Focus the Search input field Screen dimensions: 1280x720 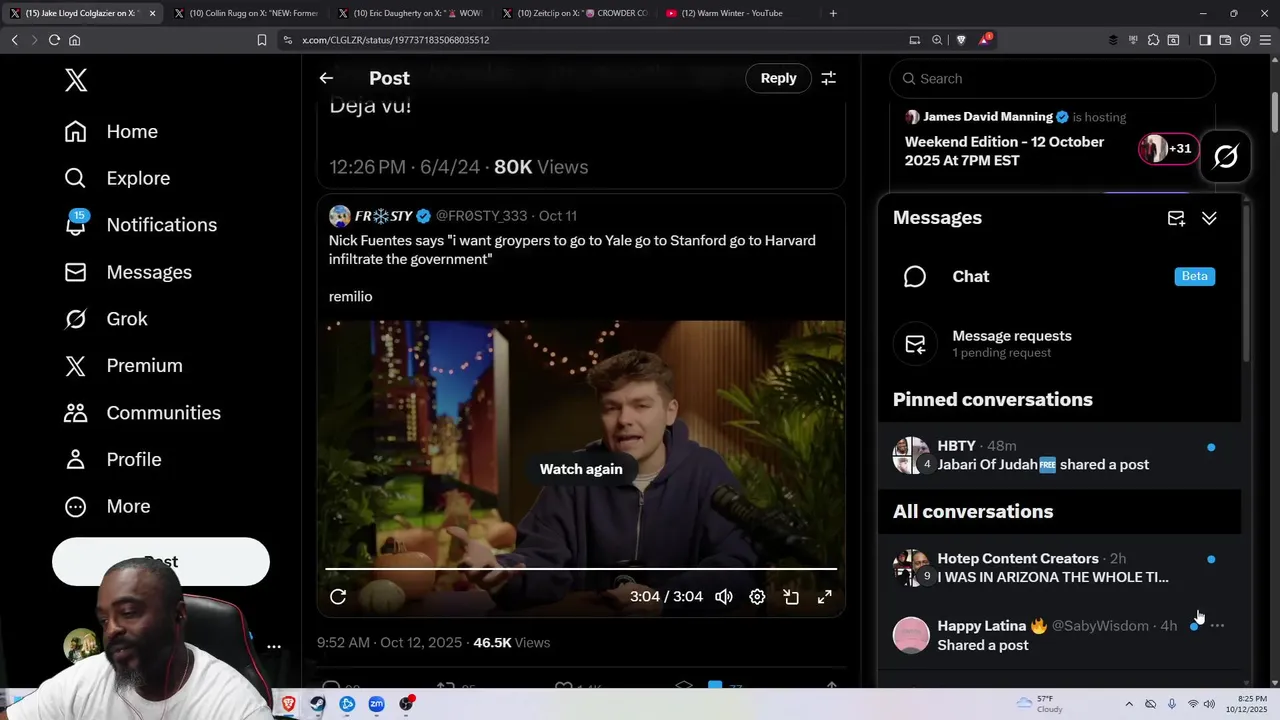[1052, 79]
